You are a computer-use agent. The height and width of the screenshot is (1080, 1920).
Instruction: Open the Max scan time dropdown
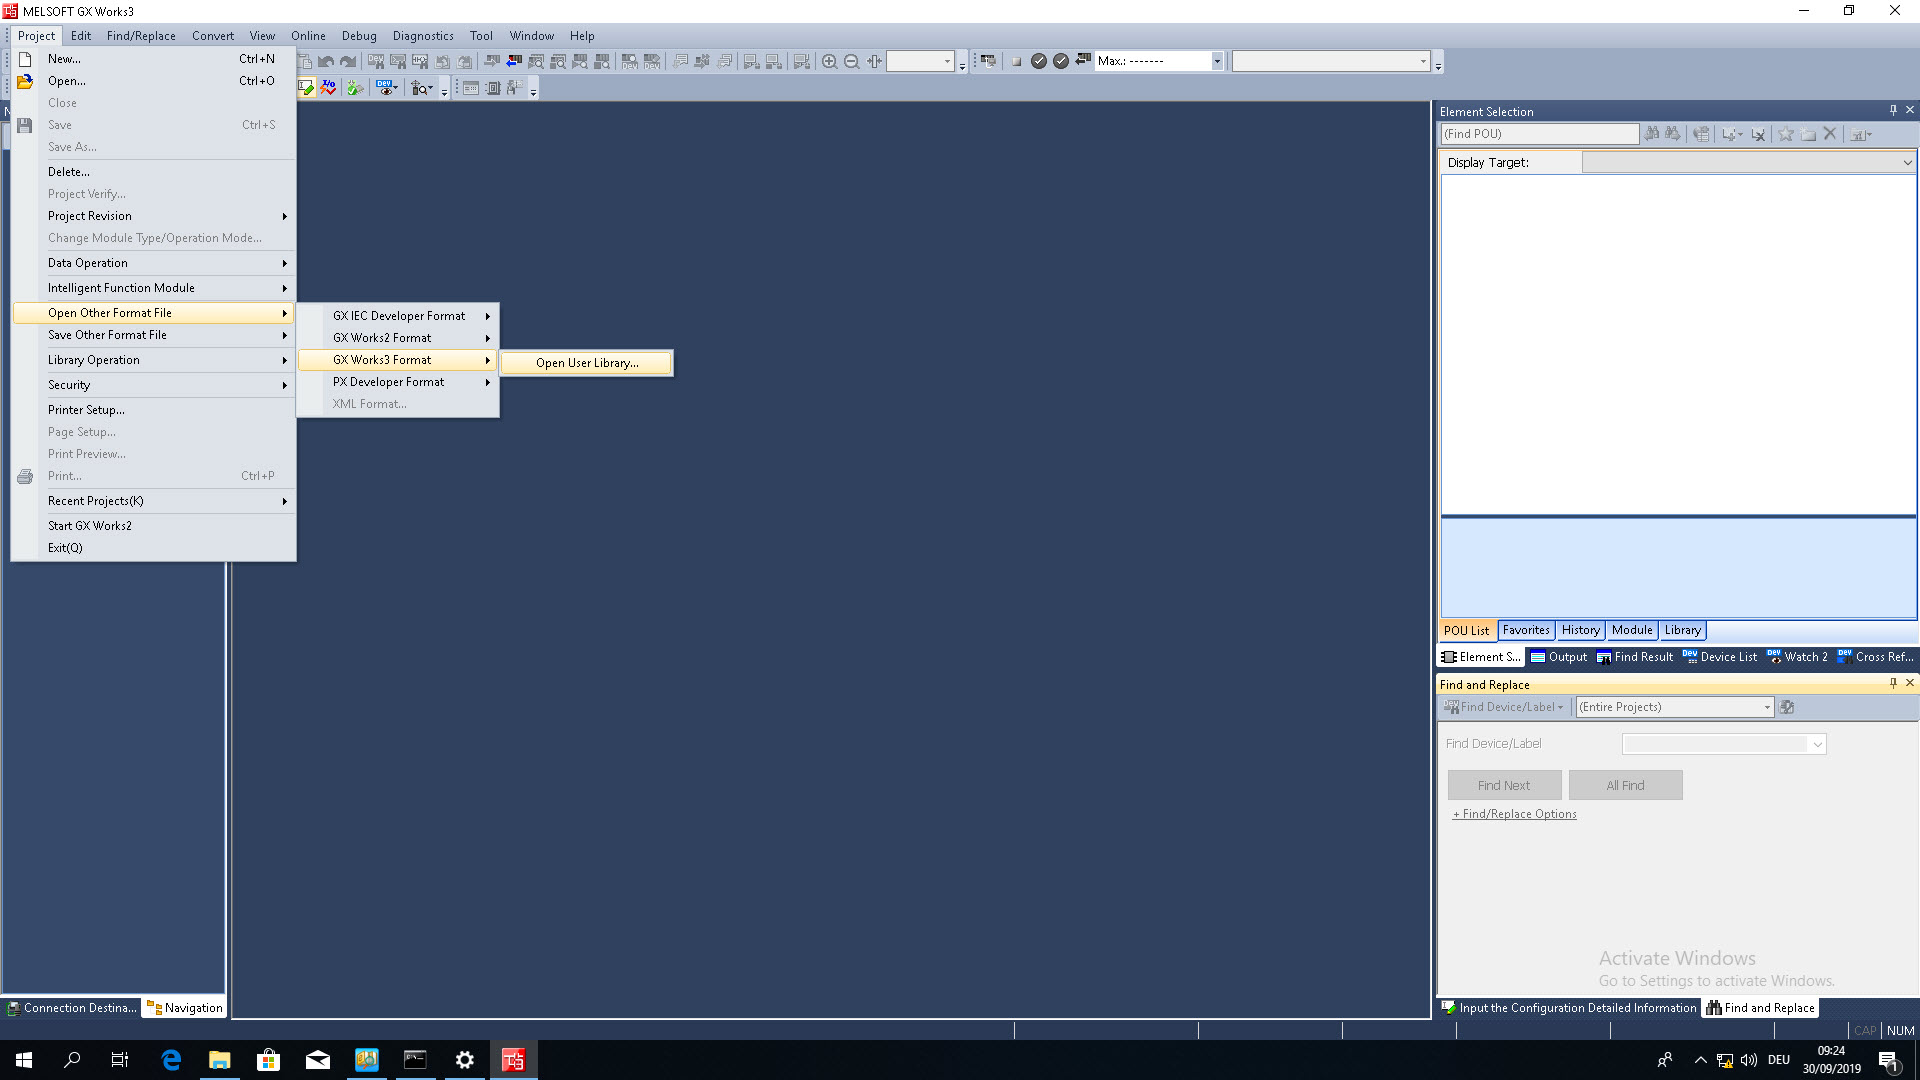(x=1216, y=61)
